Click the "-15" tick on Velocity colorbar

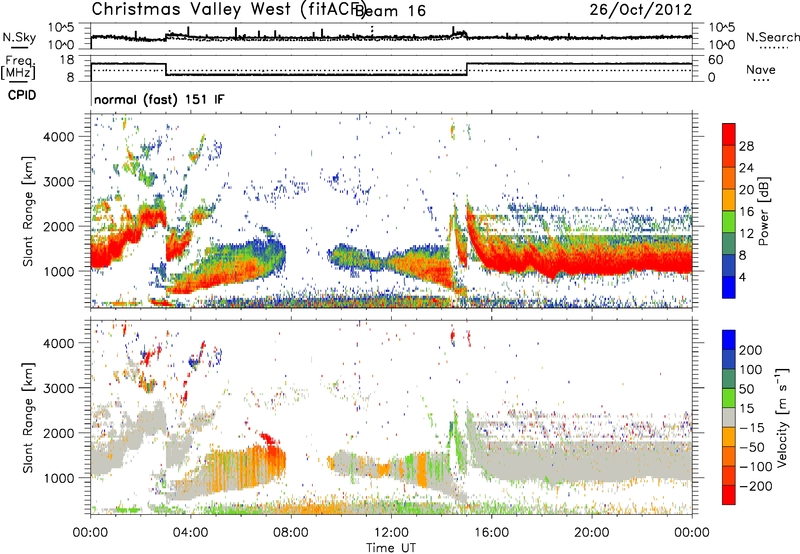click(x=752, y=428)
